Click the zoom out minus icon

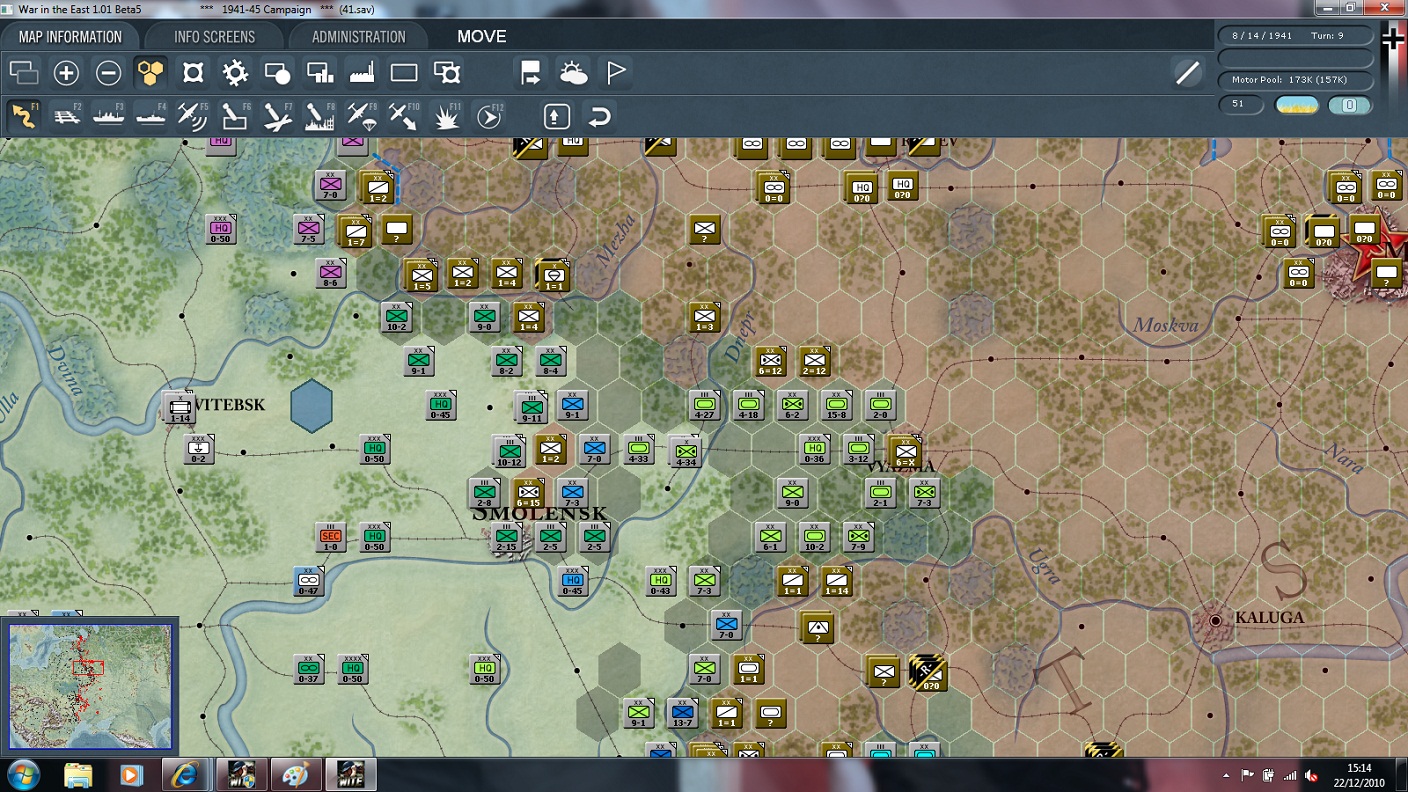pos(108,73)
